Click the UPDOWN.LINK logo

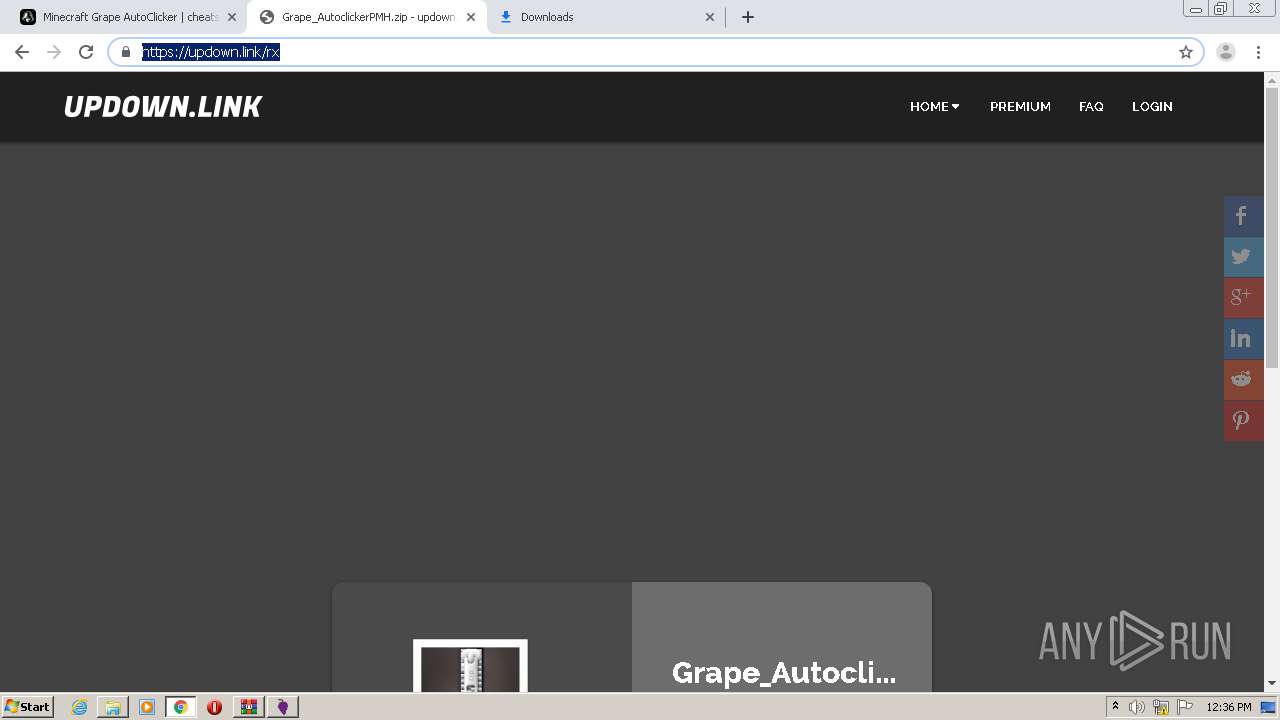pos(163,107)
